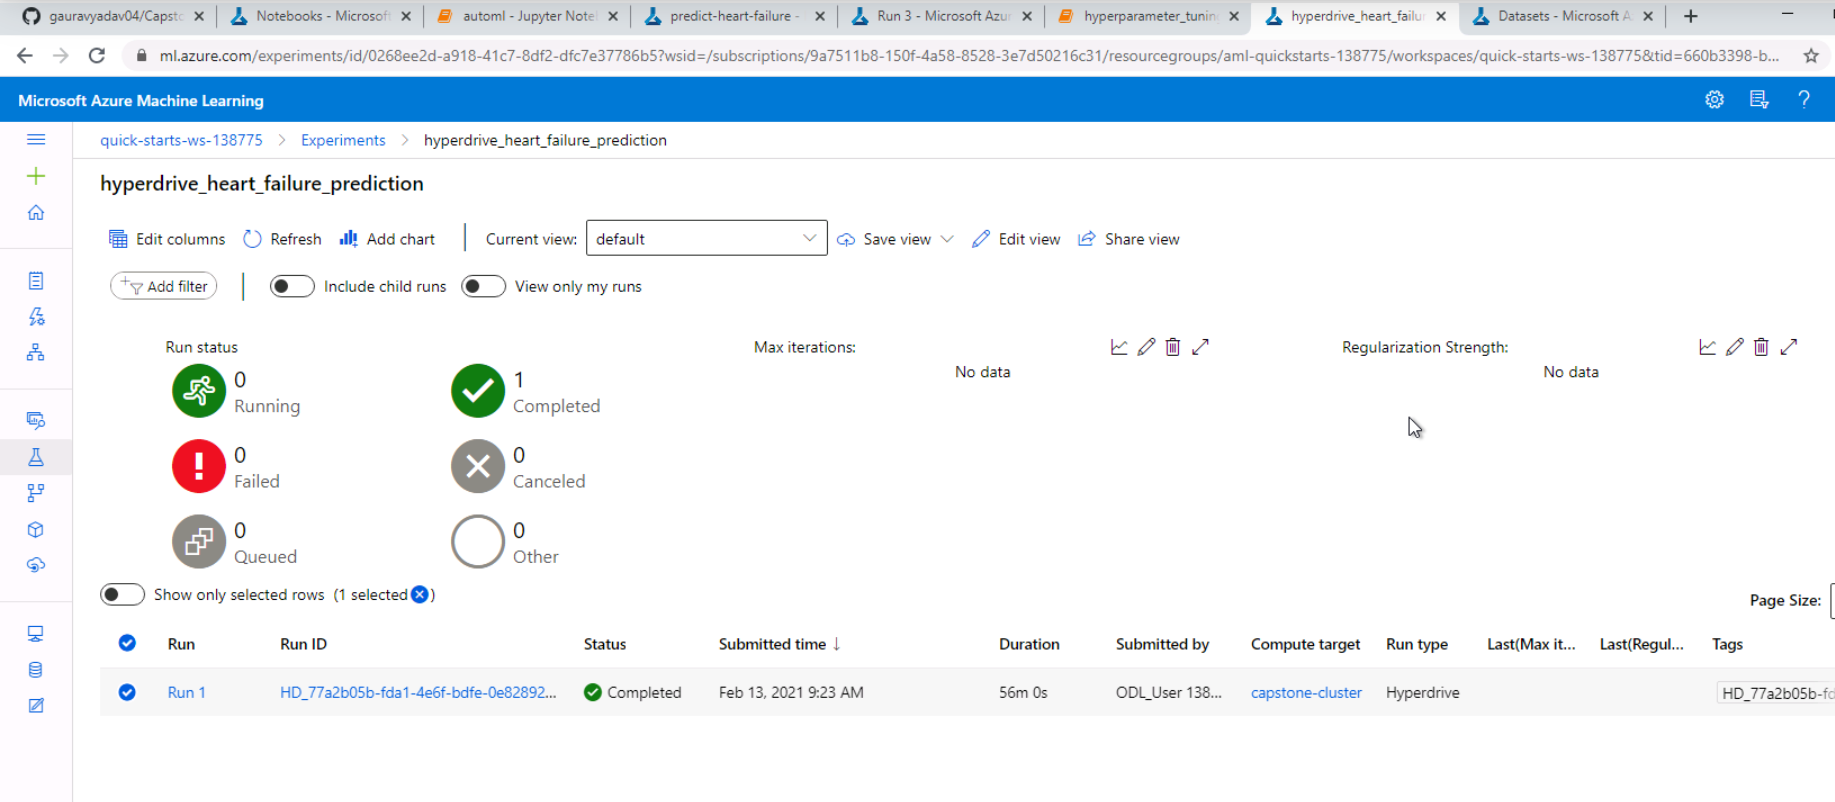Image resolution: width=1835 pixels, height=802 pixels.
Task: Expand the Save view chevron menu
Action: [x=947, y=239]
